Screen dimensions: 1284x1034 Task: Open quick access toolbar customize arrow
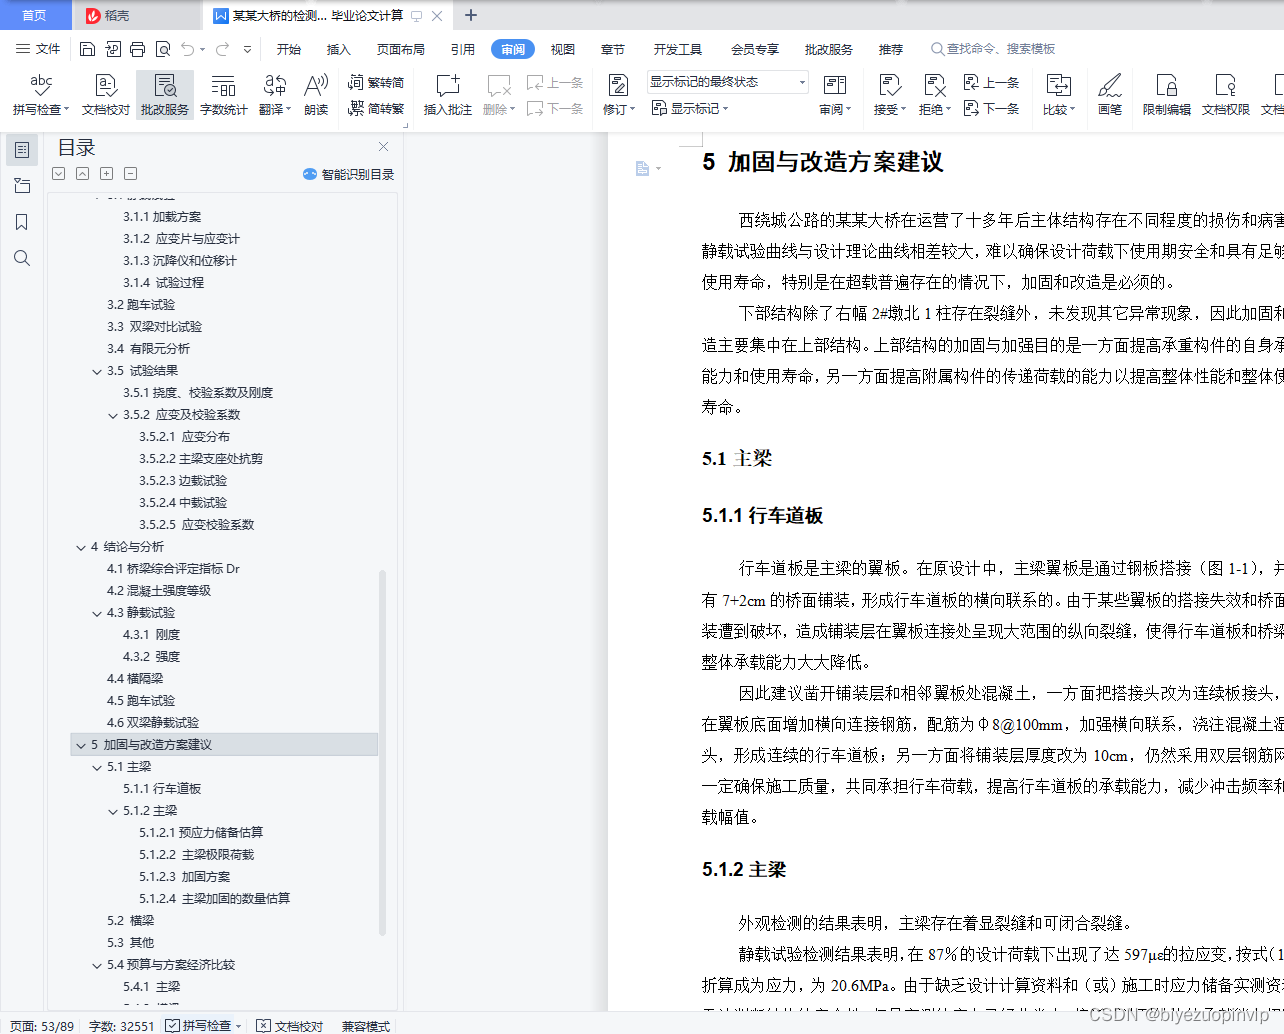click(x=248, y=49)
